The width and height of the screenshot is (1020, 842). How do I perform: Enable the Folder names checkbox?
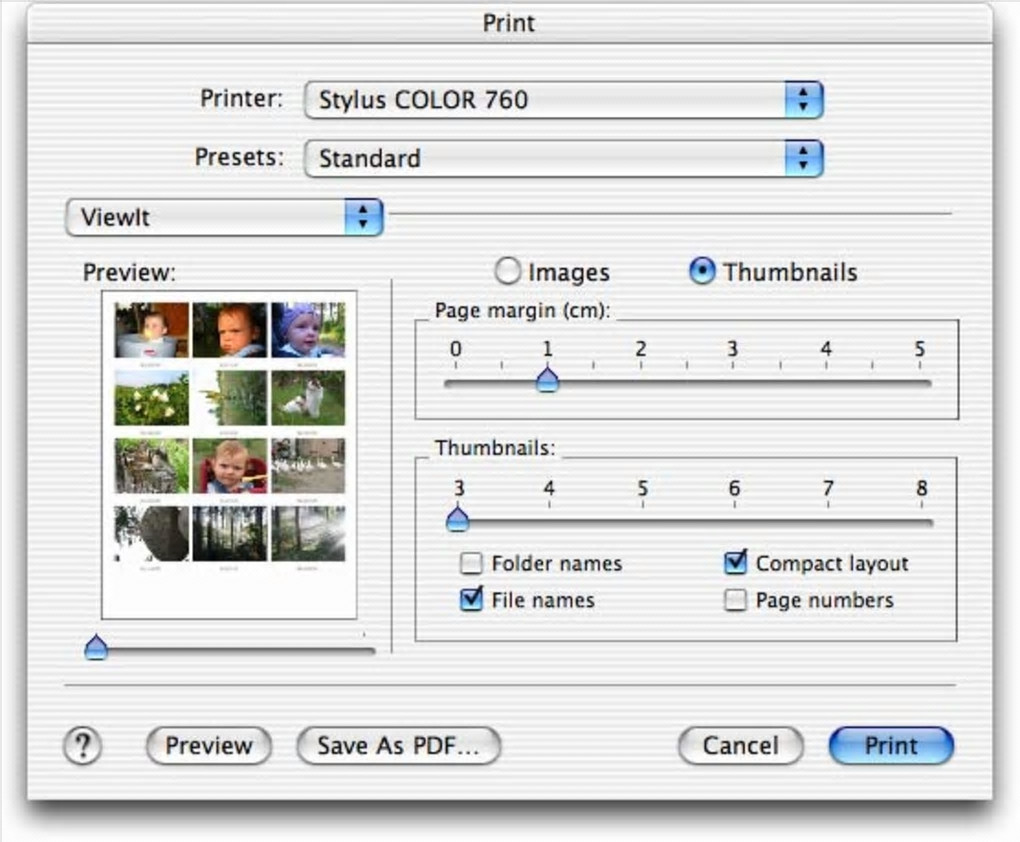471,564
